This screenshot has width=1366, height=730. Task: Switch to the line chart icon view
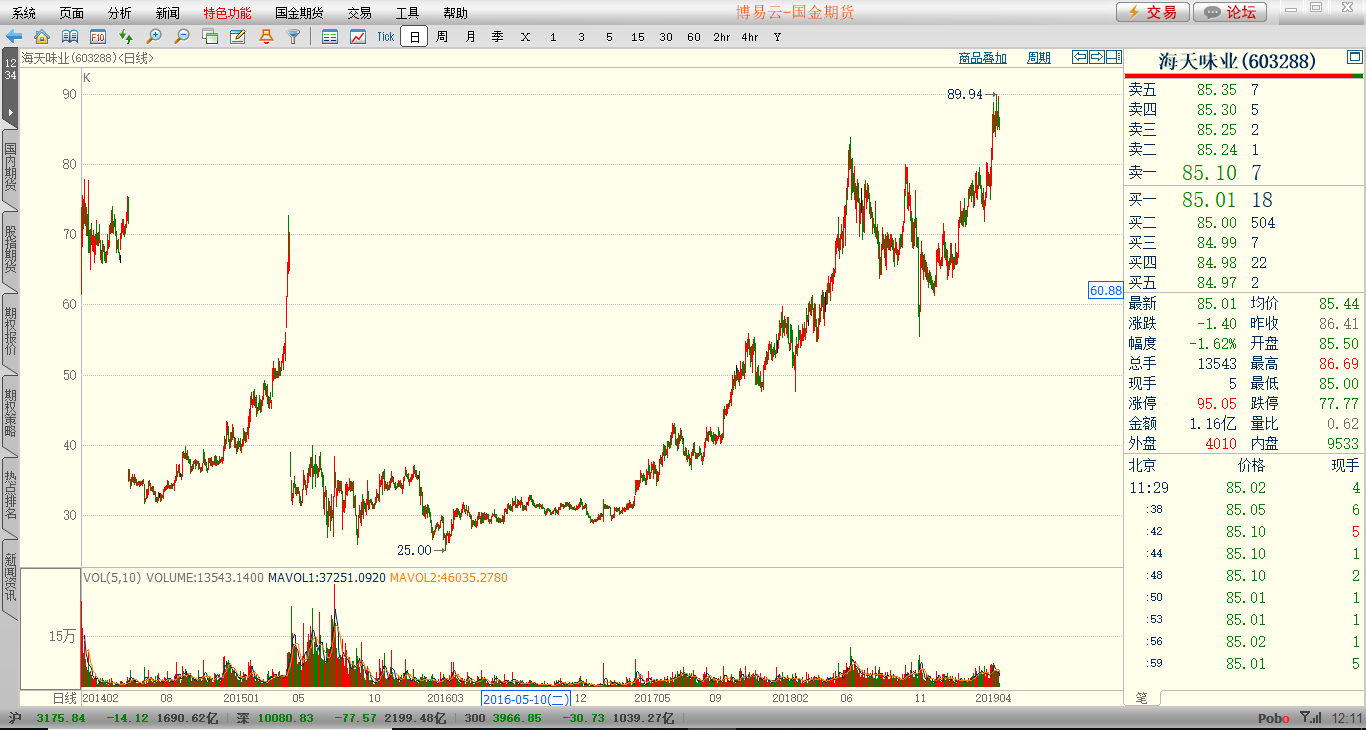357,37
